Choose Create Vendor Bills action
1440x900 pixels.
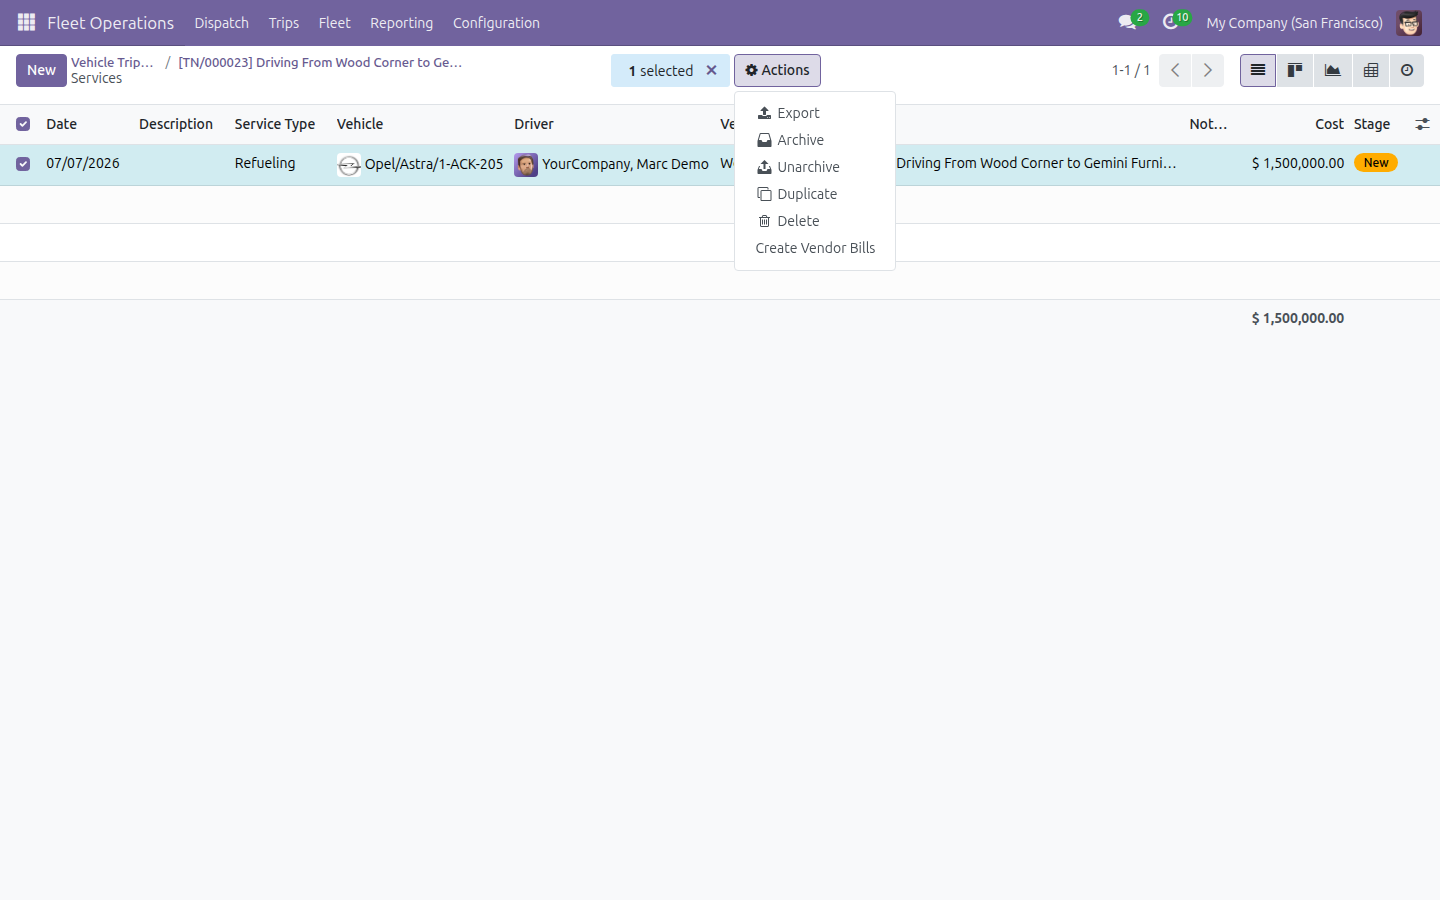[815, 248]
